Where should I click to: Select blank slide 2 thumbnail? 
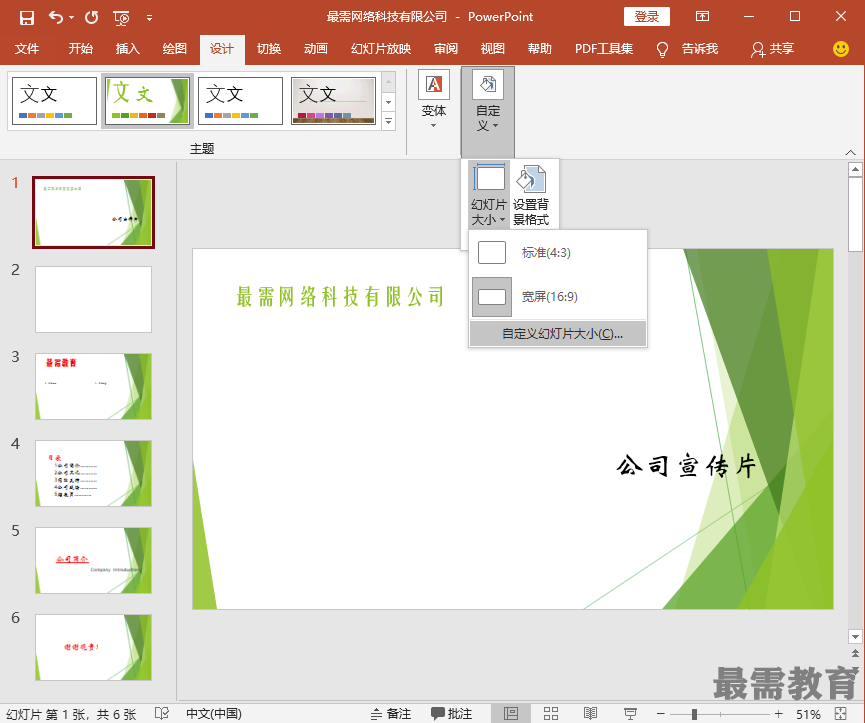coord(93,299)
